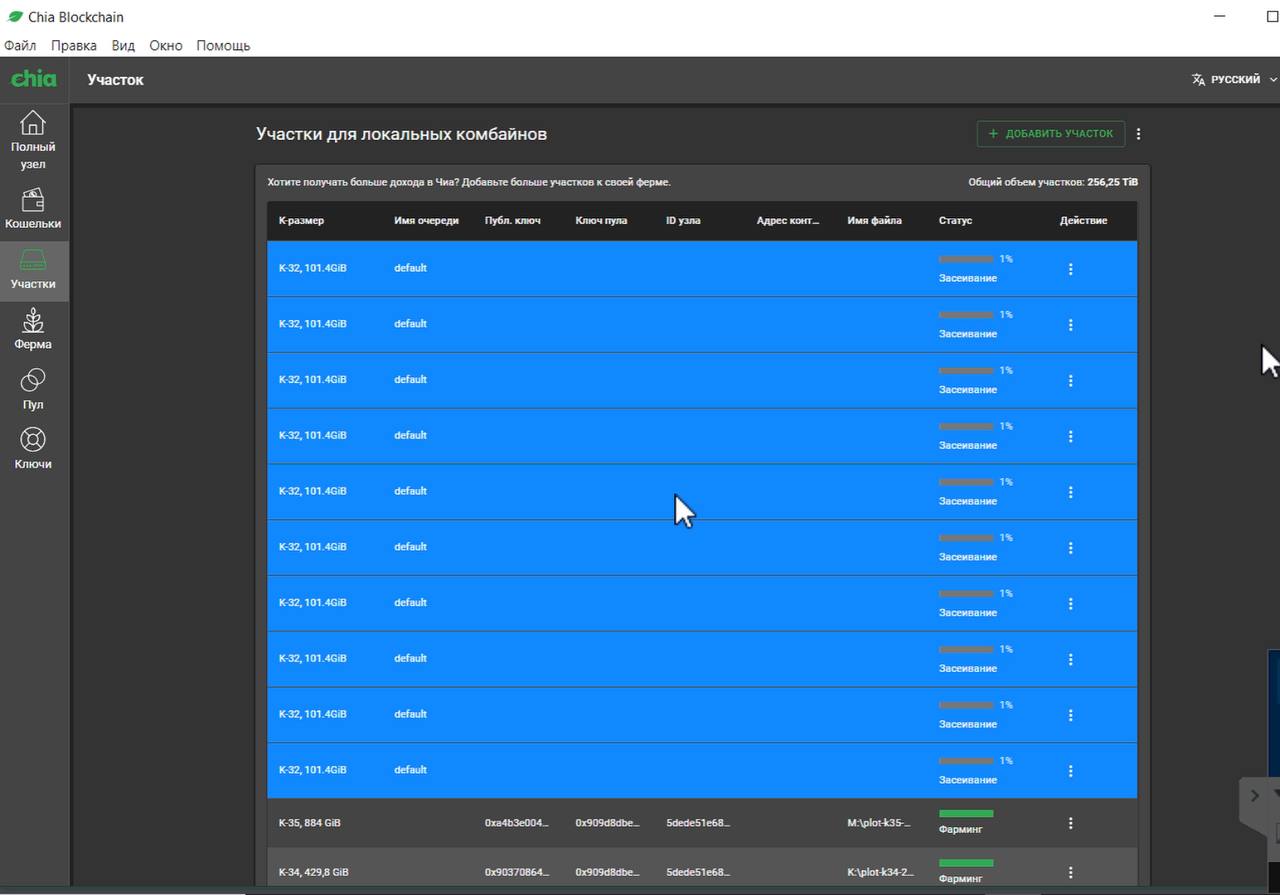1280x895 pixels.
Task: Open the Ферма farm section
Action: pyautogui.click(x=34, y=330)
